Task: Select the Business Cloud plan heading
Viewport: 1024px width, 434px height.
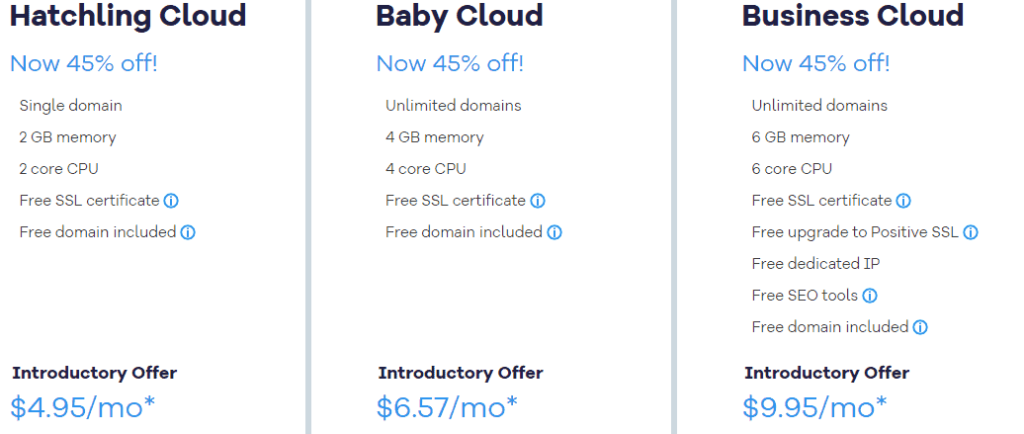Action: point(852,16)
